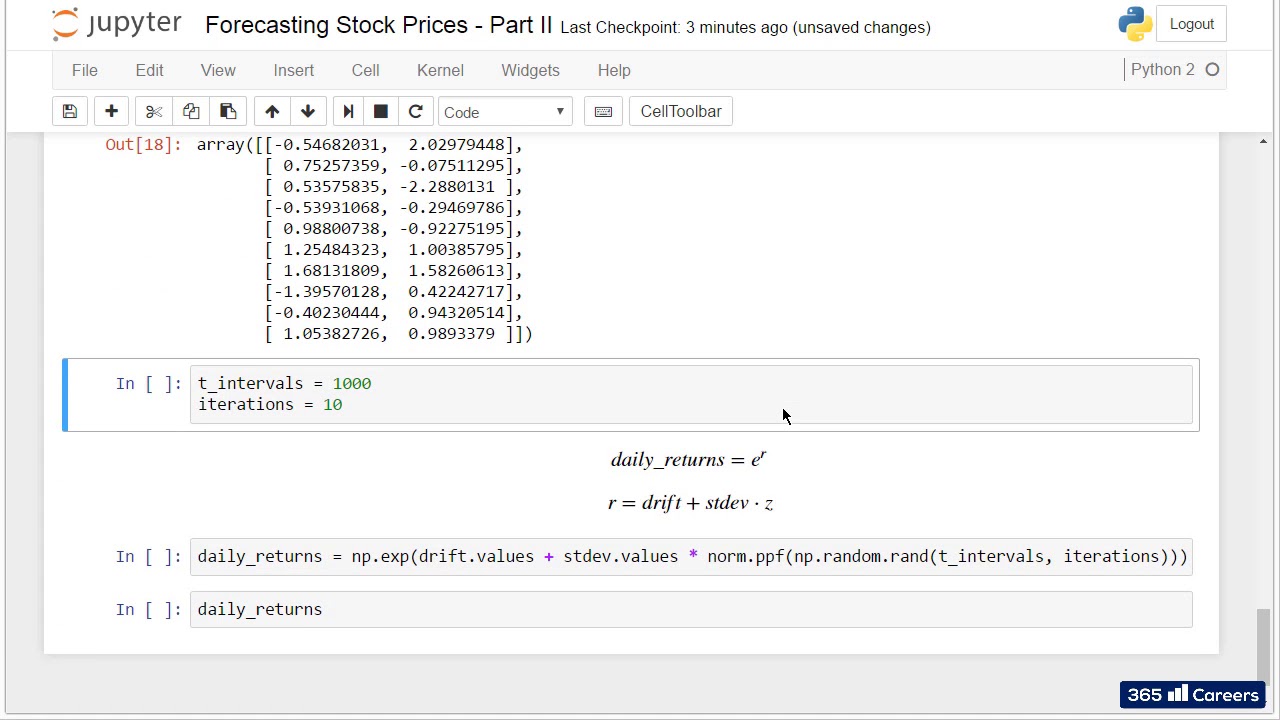
Task: Open the Widgets menu
Action: click(x=530, y=70)
